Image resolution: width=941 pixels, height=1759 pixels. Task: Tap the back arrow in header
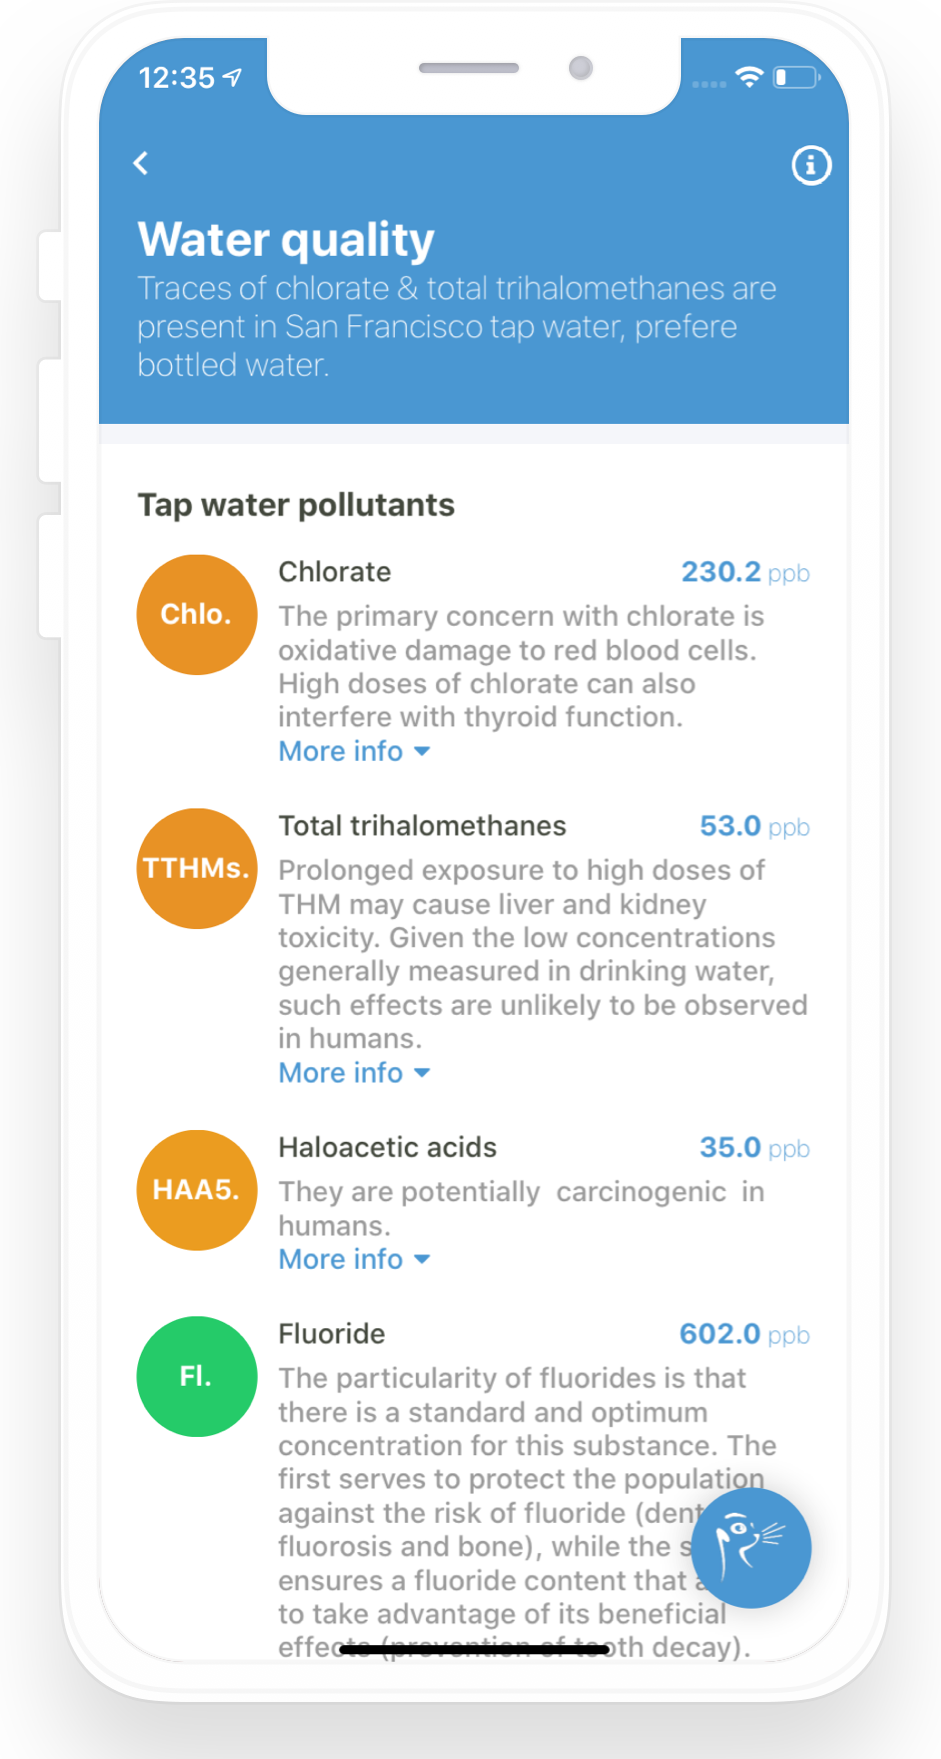(x=141, y=163)
